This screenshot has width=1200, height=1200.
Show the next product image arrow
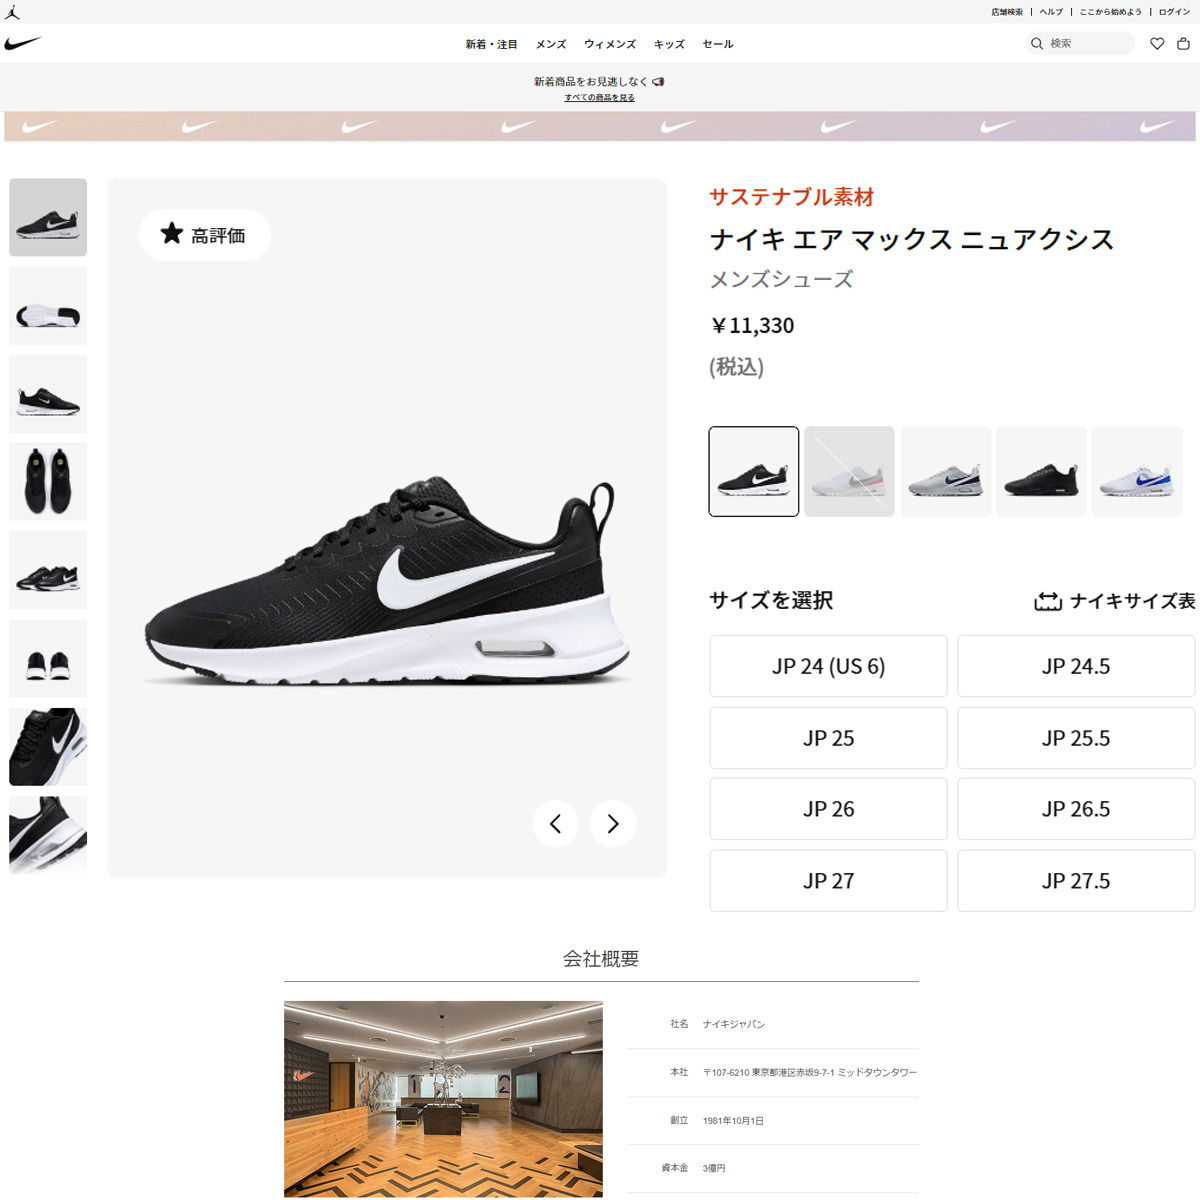[x=613, y=824]
